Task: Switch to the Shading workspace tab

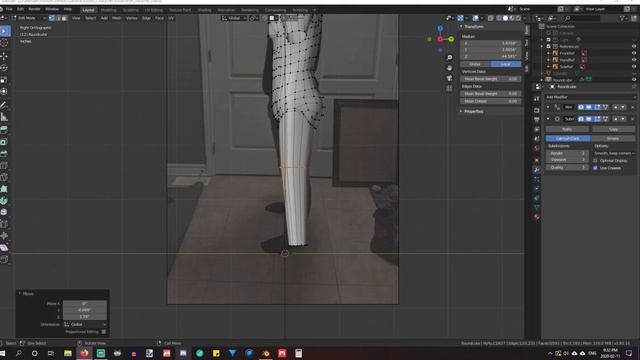Action: [x=204, y=10]
